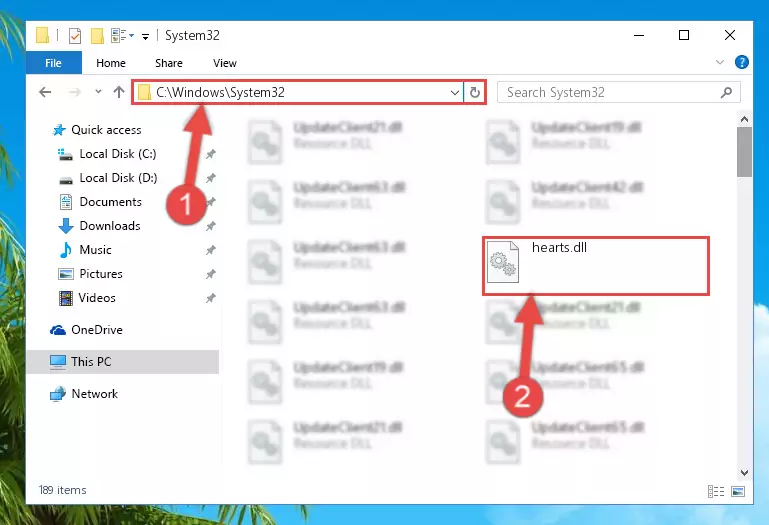Unpin Local Disk (C:) via pin icon
769x525 pixels.
click(x=211, y=154)
